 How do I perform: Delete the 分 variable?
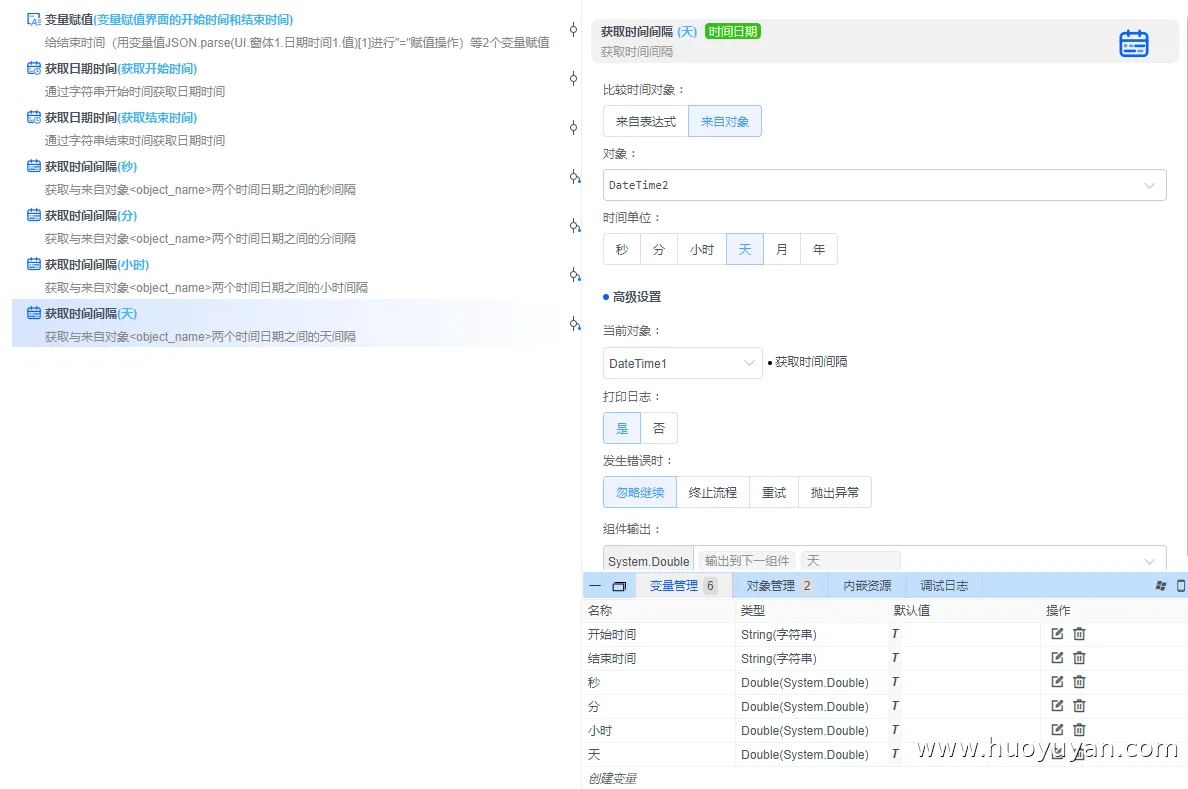tap(1080, 706)
